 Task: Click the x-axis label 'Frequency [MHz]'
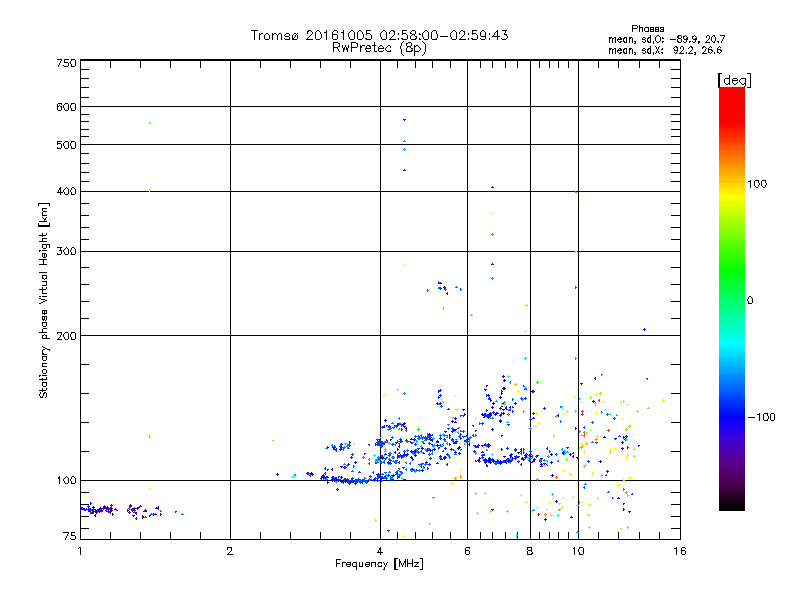(x=379, y=564)
